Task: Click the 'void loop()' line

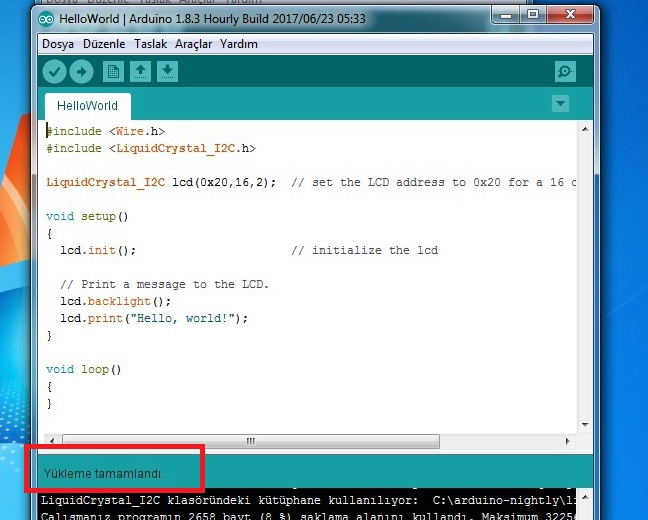Action: [84, 369]
